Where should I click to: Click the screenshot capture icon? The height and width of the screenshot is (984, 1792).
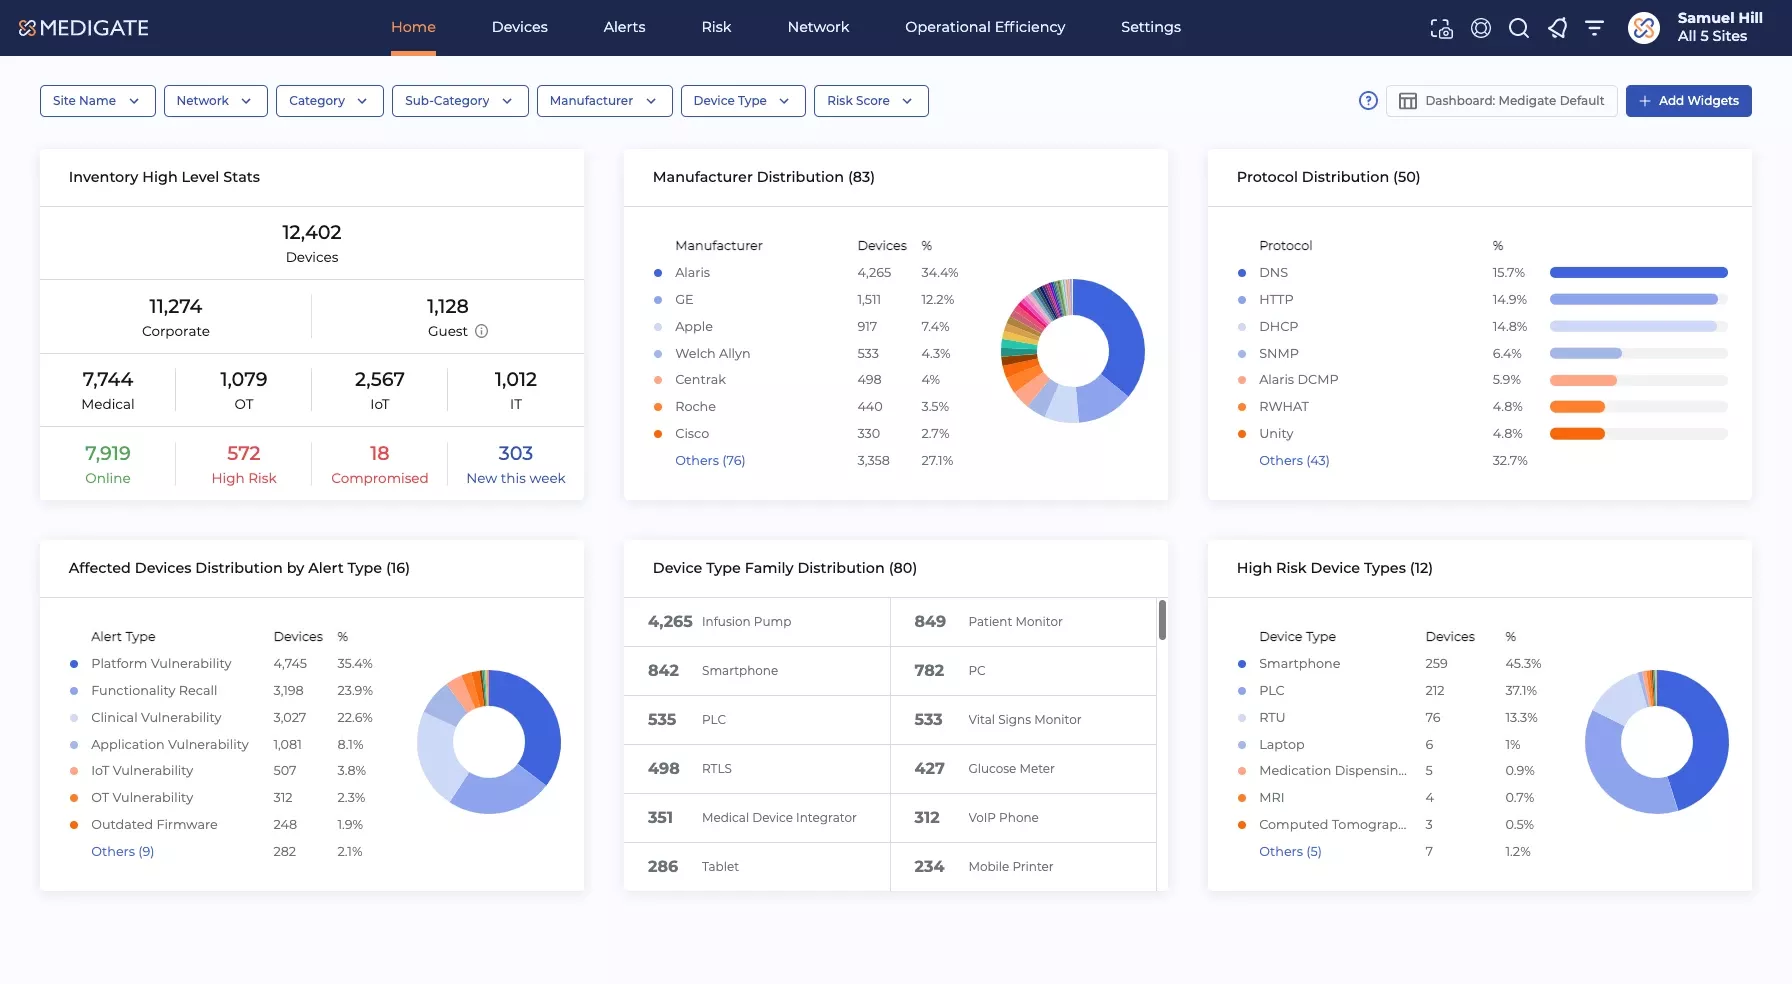click(x=1441, y=29)
